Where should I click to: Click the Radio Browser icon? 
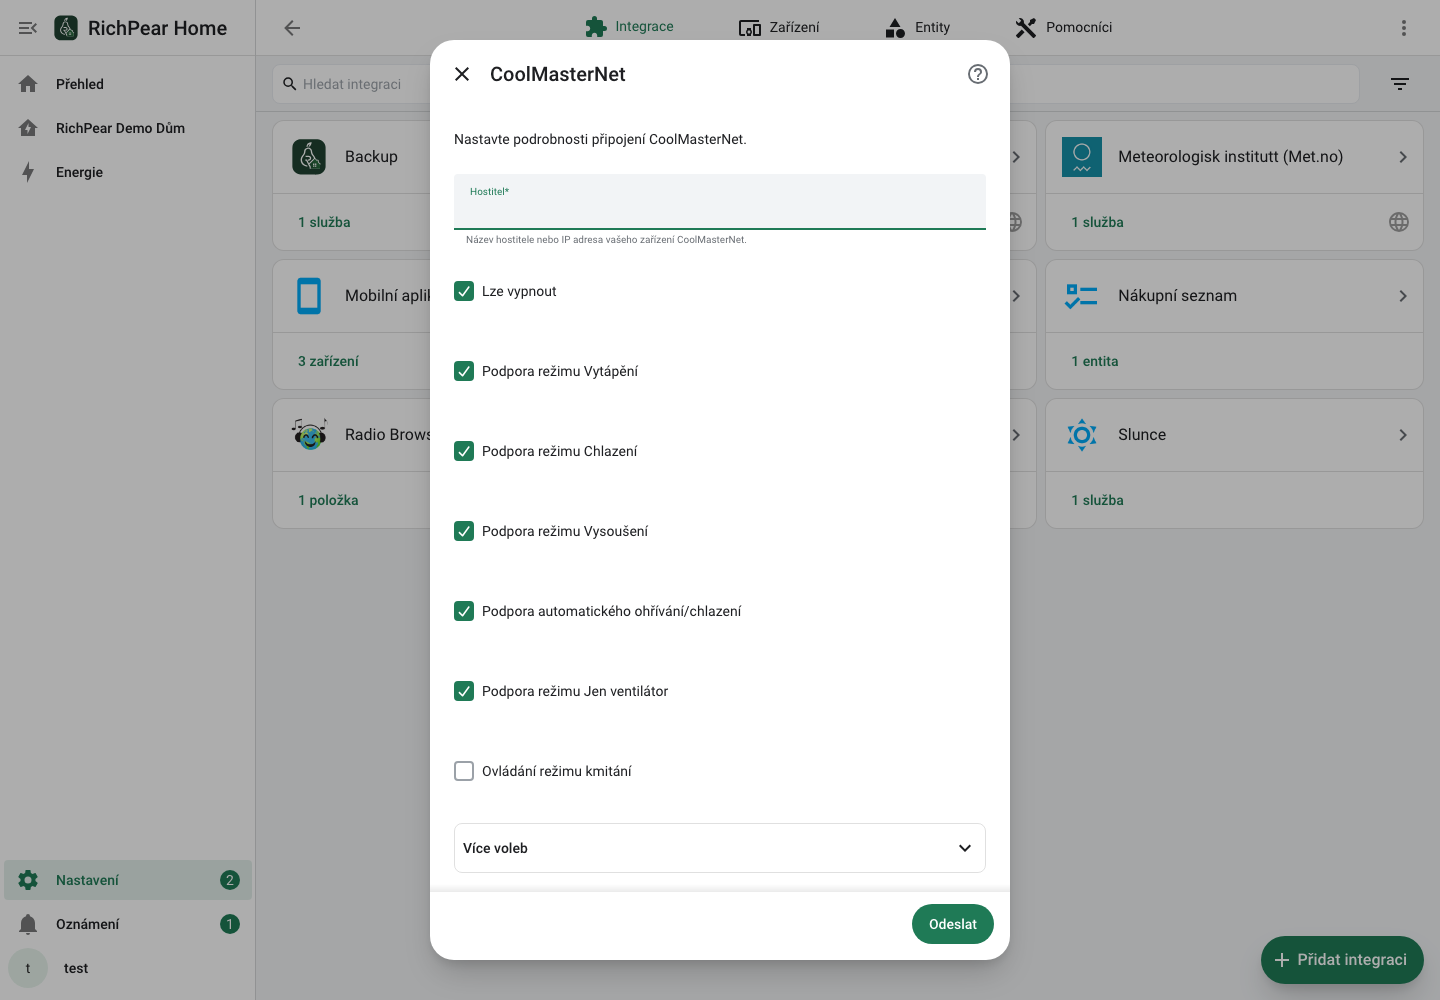[x=310, y=434]
